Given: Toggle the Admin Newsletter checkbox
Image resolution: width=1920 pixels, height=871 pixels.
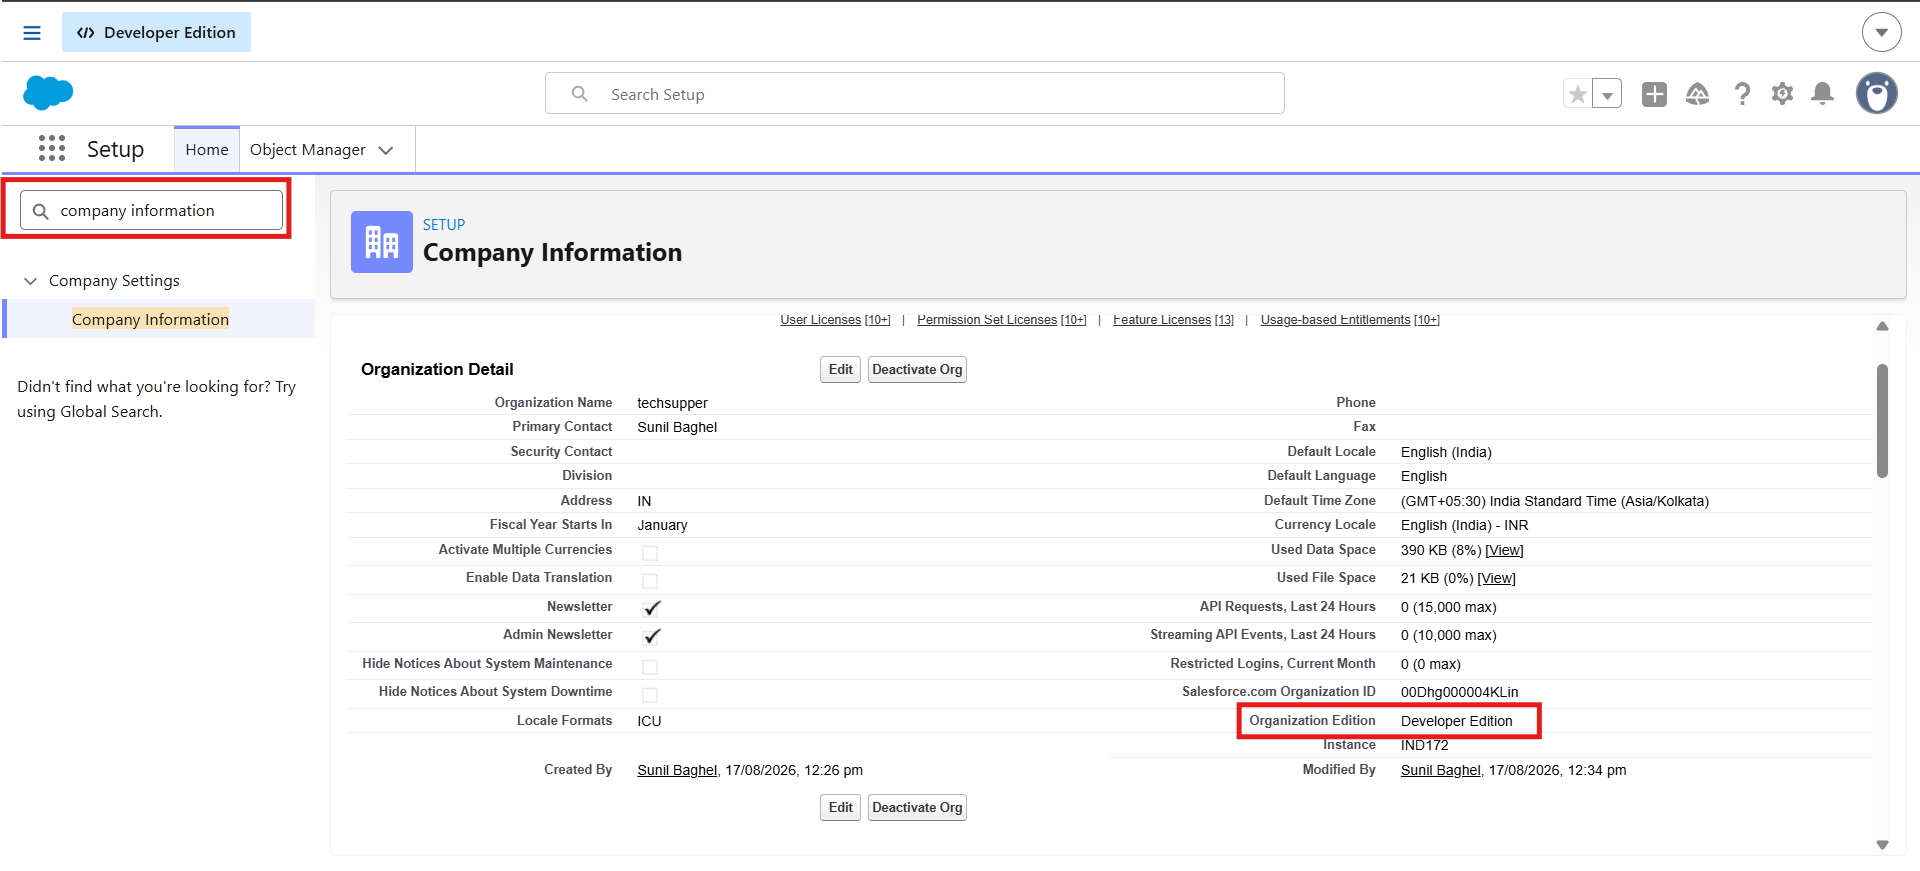Looking at the screenshot, I should coord(652,636).
